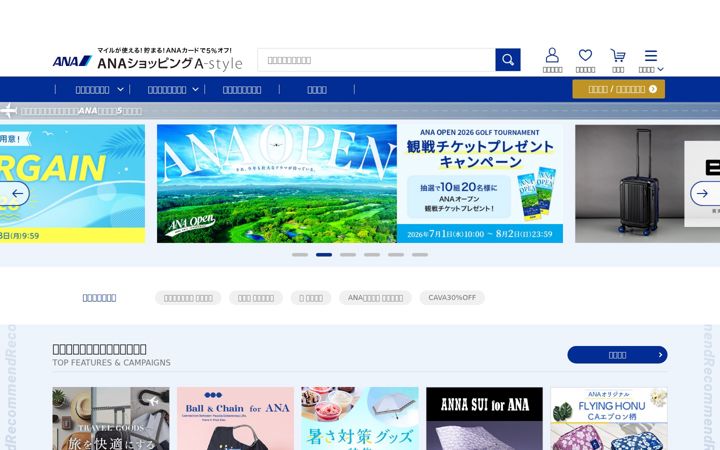
Task: Click the keyword chip starting with ANA
Action: pos(375,298)
